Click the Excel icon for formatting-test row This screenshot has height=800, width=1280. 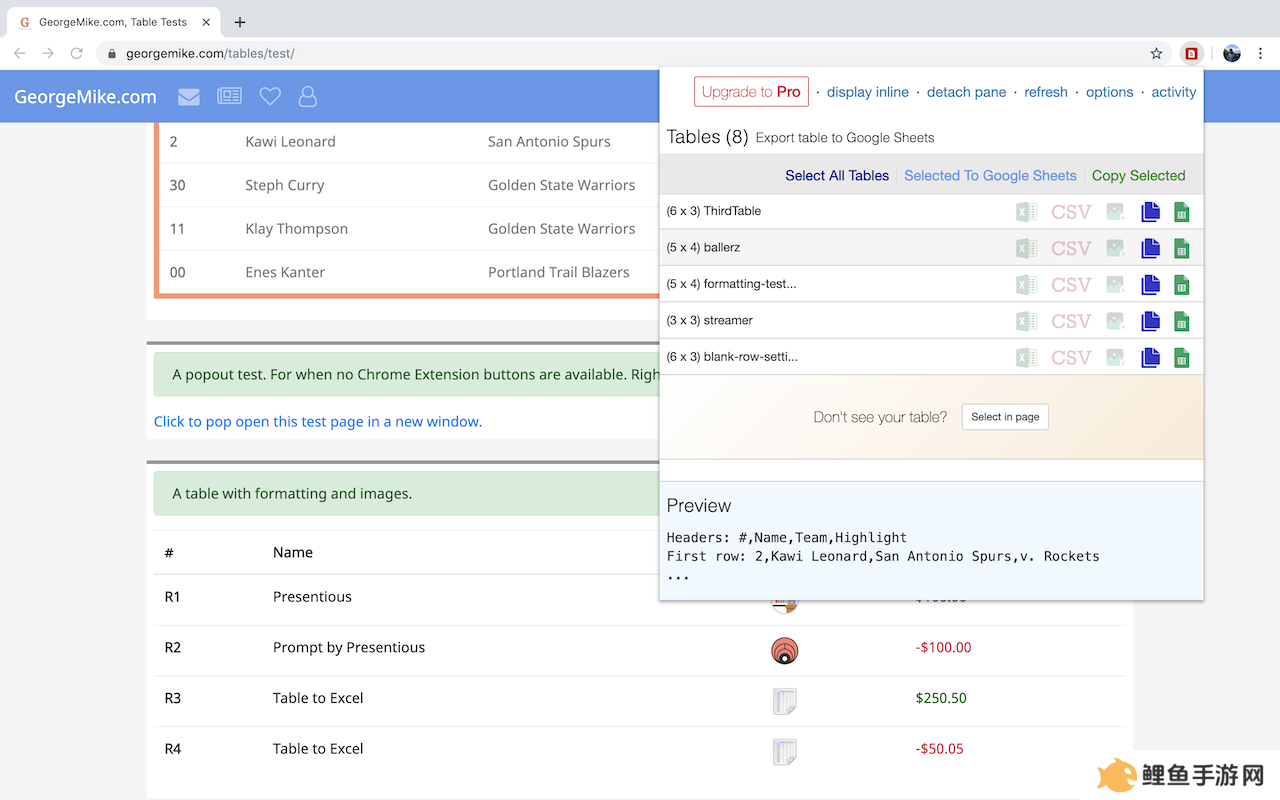pyautogui.click(x=1026, y=285)
